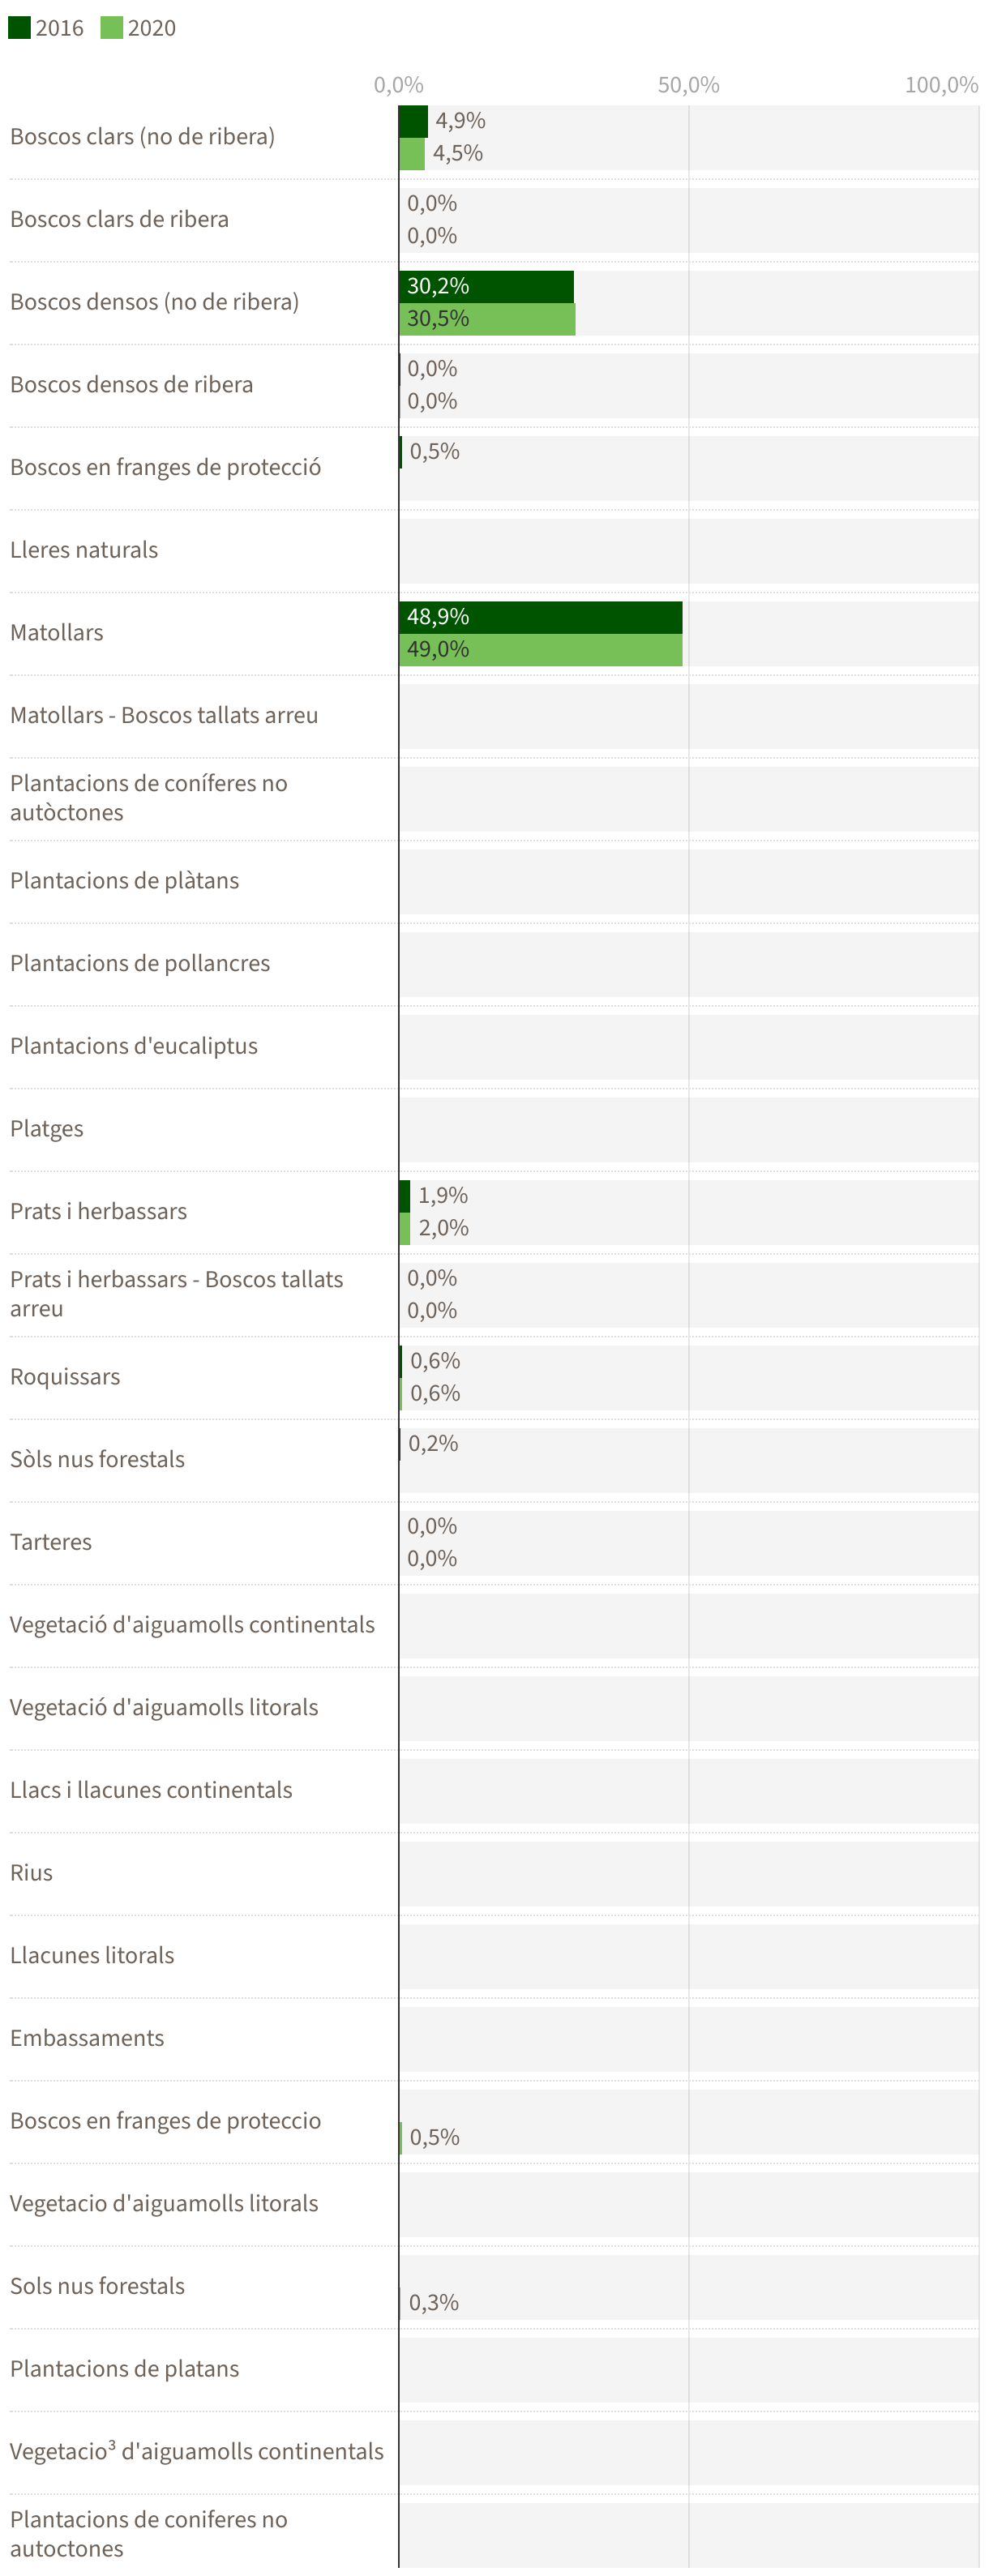Viewport: 989px width, 2576px height.
Task: Click the Rius category label
Action: pos(32,1873)
